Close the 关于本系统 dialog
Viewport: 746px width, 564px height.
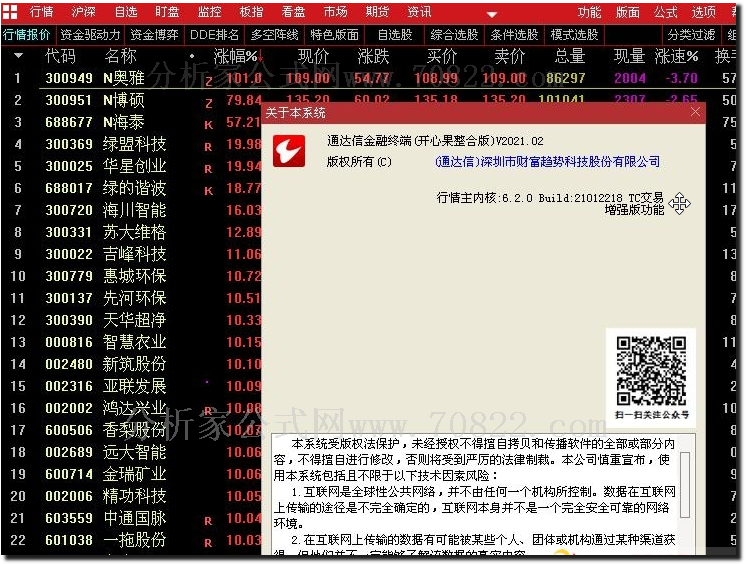[695, 112]
